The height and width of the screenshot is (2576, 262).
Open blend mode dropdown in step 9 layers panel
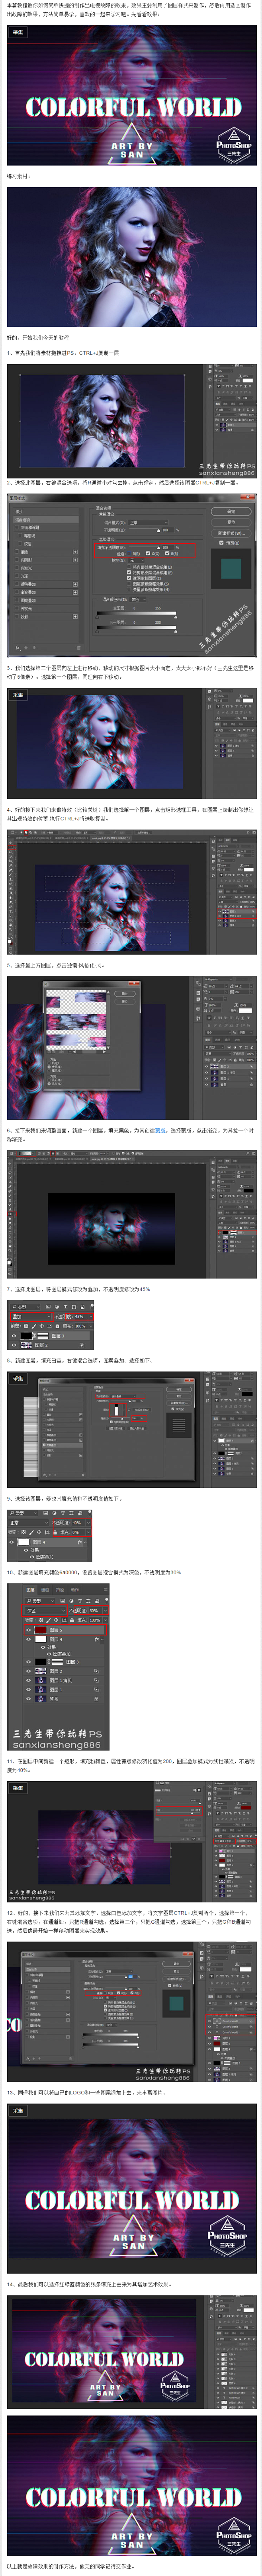[30, 1522]
